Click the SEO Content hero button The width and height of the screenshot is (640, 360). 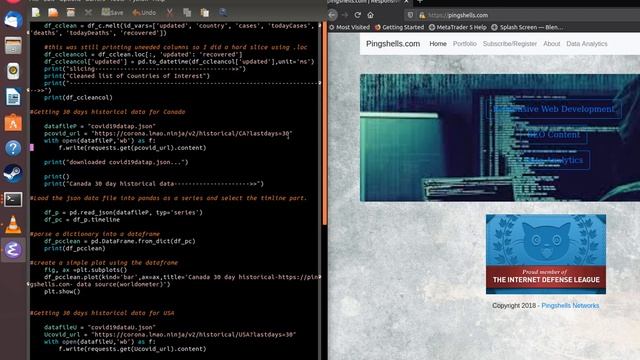[x=553, y=135]
